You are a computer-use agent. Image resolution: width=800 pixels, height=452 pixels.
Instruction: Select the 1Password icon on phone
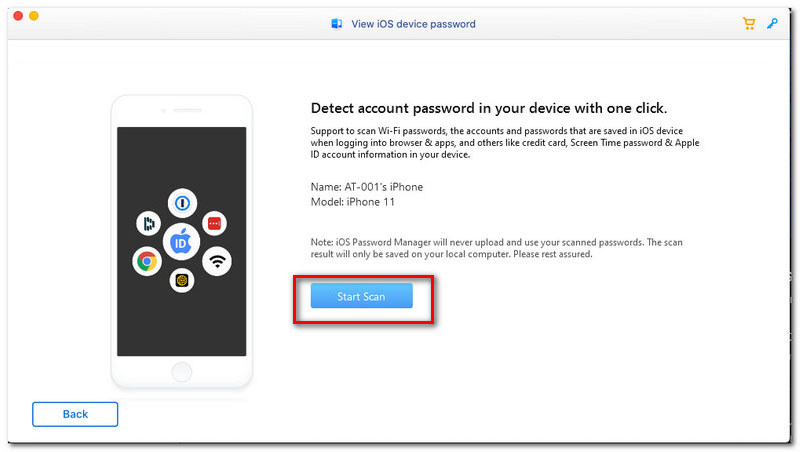pyautogui.click(x=181, y=203)
